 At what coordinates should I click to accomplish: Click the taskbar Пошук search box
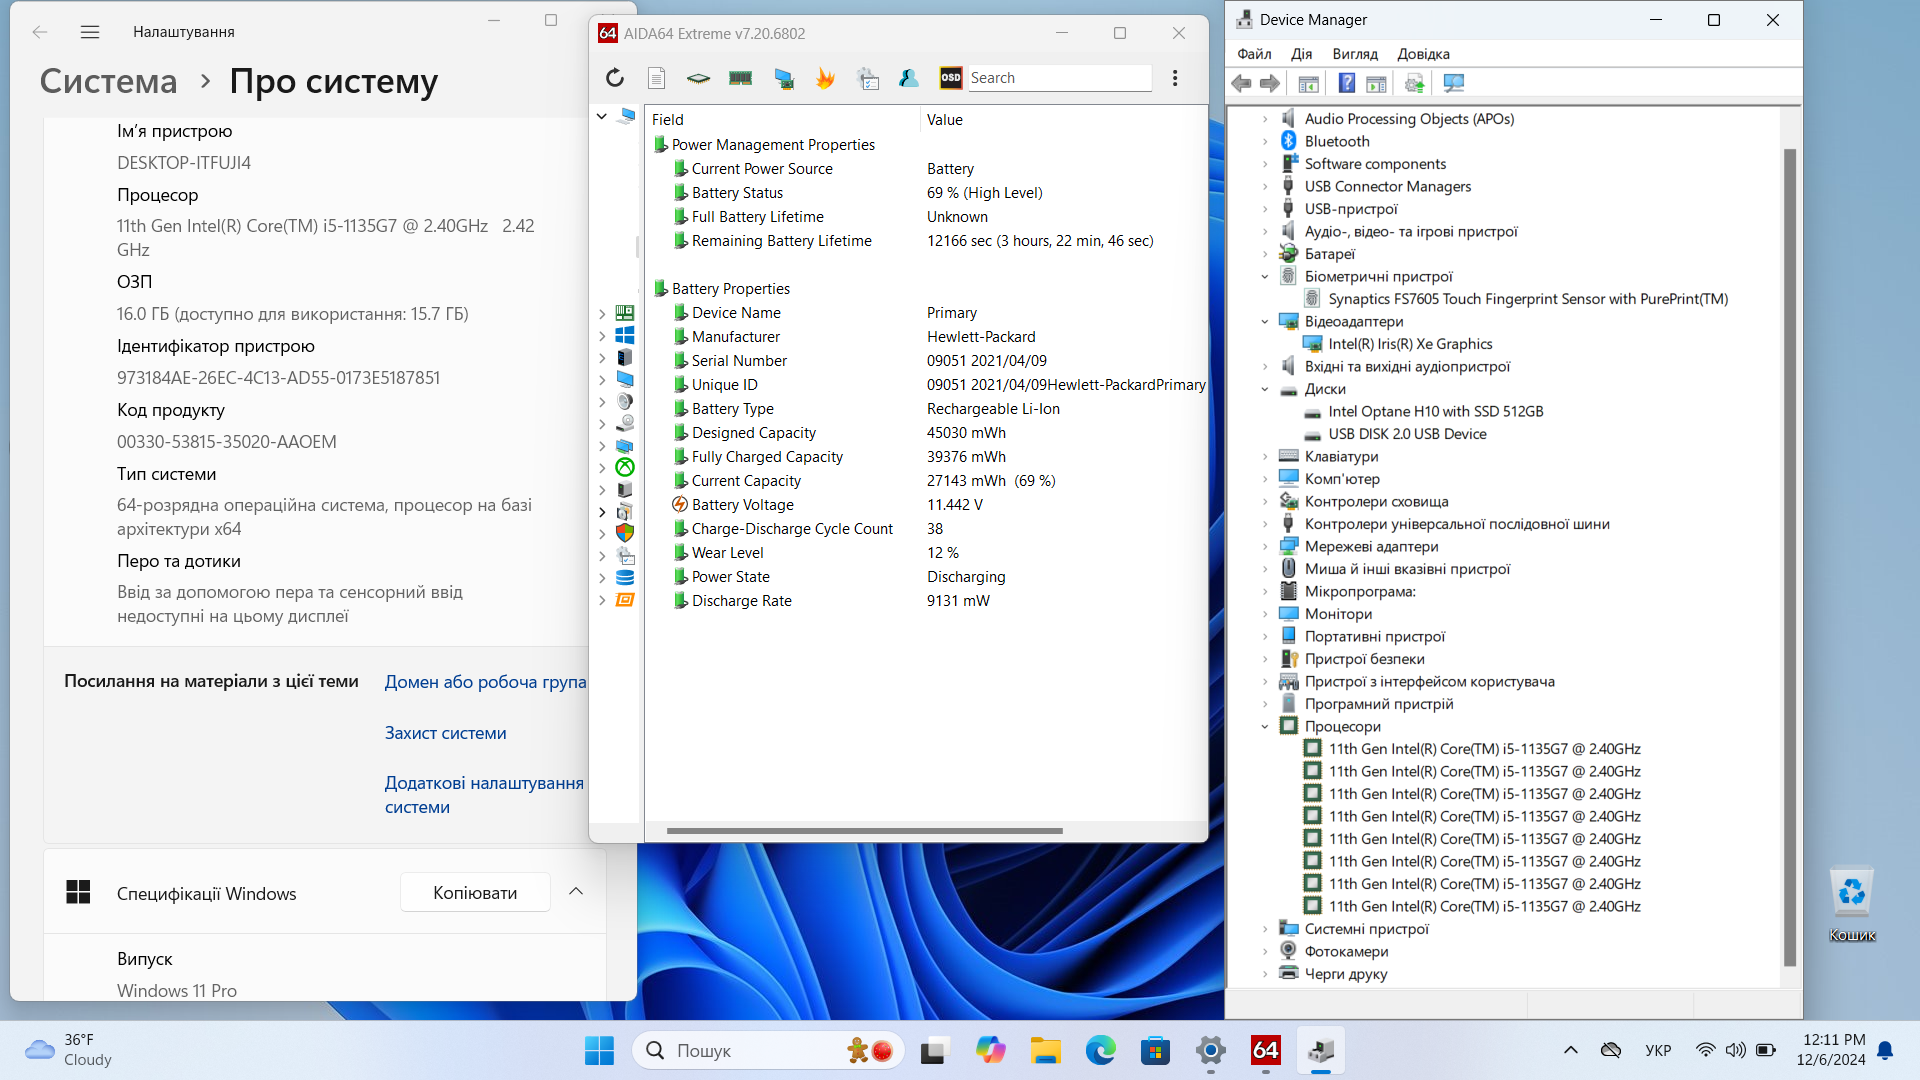(x=768, y=1050)
